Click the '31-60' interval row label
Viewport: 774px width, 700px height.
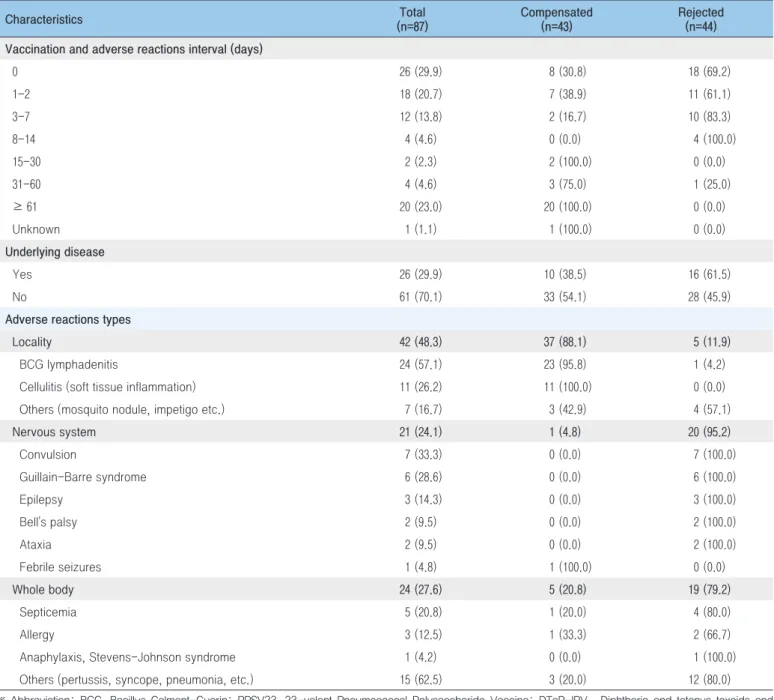[27, 185]
